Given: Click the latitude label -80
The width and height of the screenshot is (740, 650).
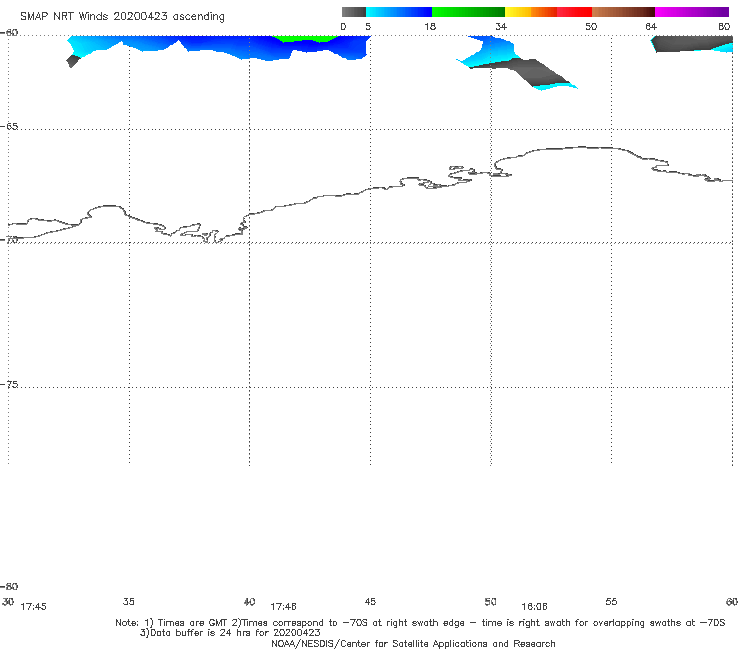Looking at the screenshot, I should click(9, 587).
